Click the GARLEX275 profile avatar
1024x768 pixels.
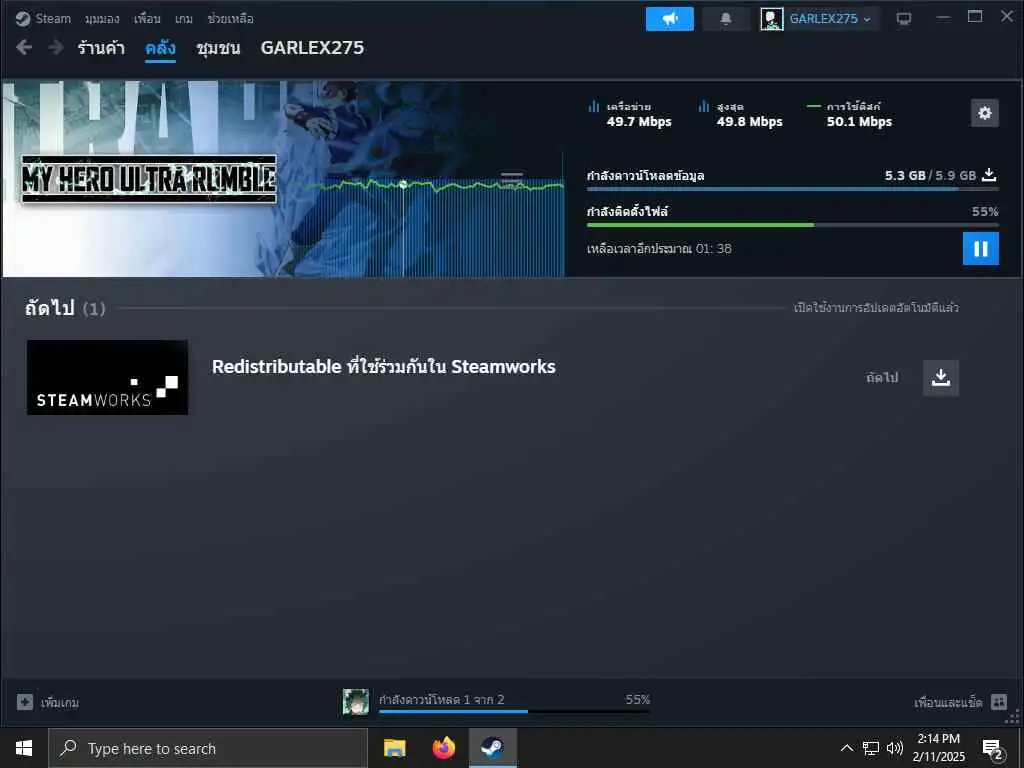click(771, 19)
